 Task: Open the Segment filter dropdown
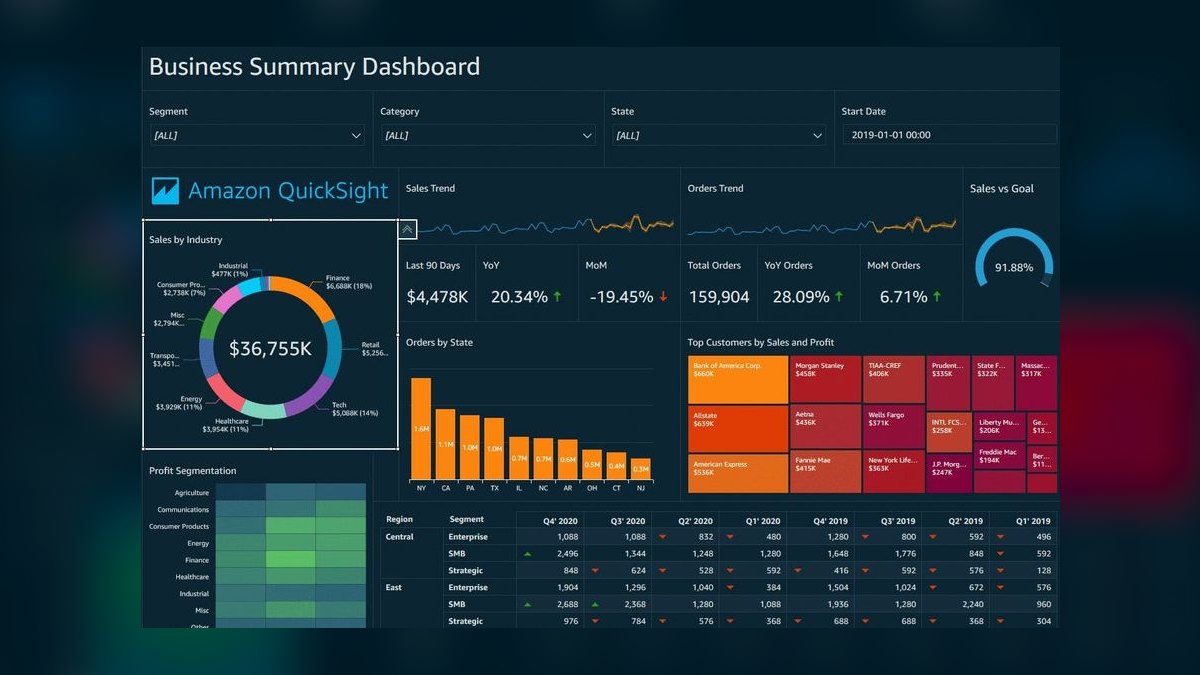point(257,135)
